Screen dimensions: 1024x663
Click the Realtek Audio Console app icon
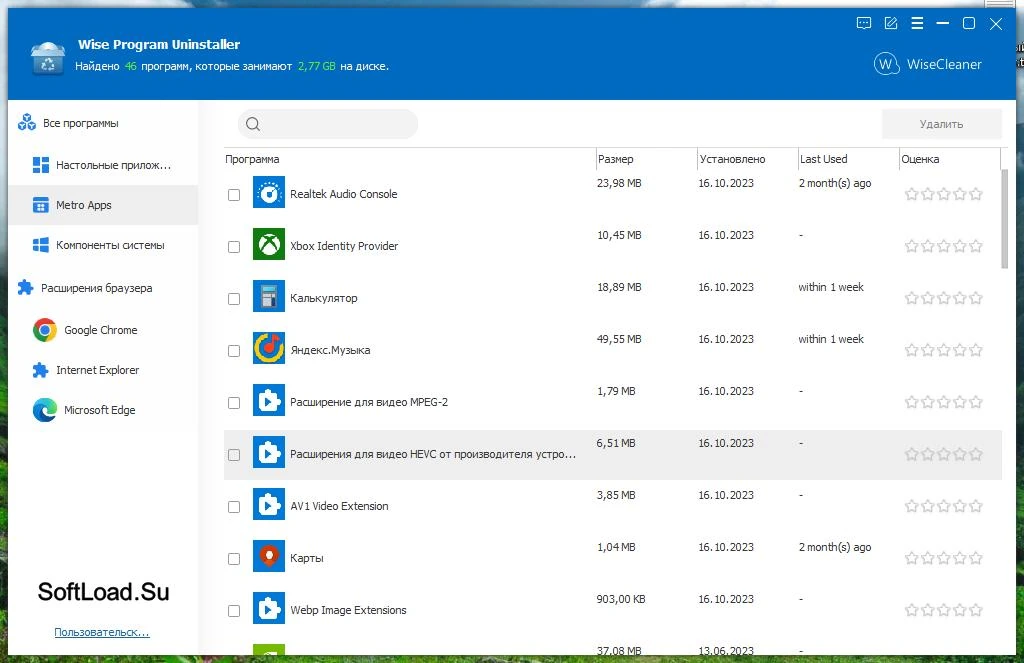coord(268,193)
